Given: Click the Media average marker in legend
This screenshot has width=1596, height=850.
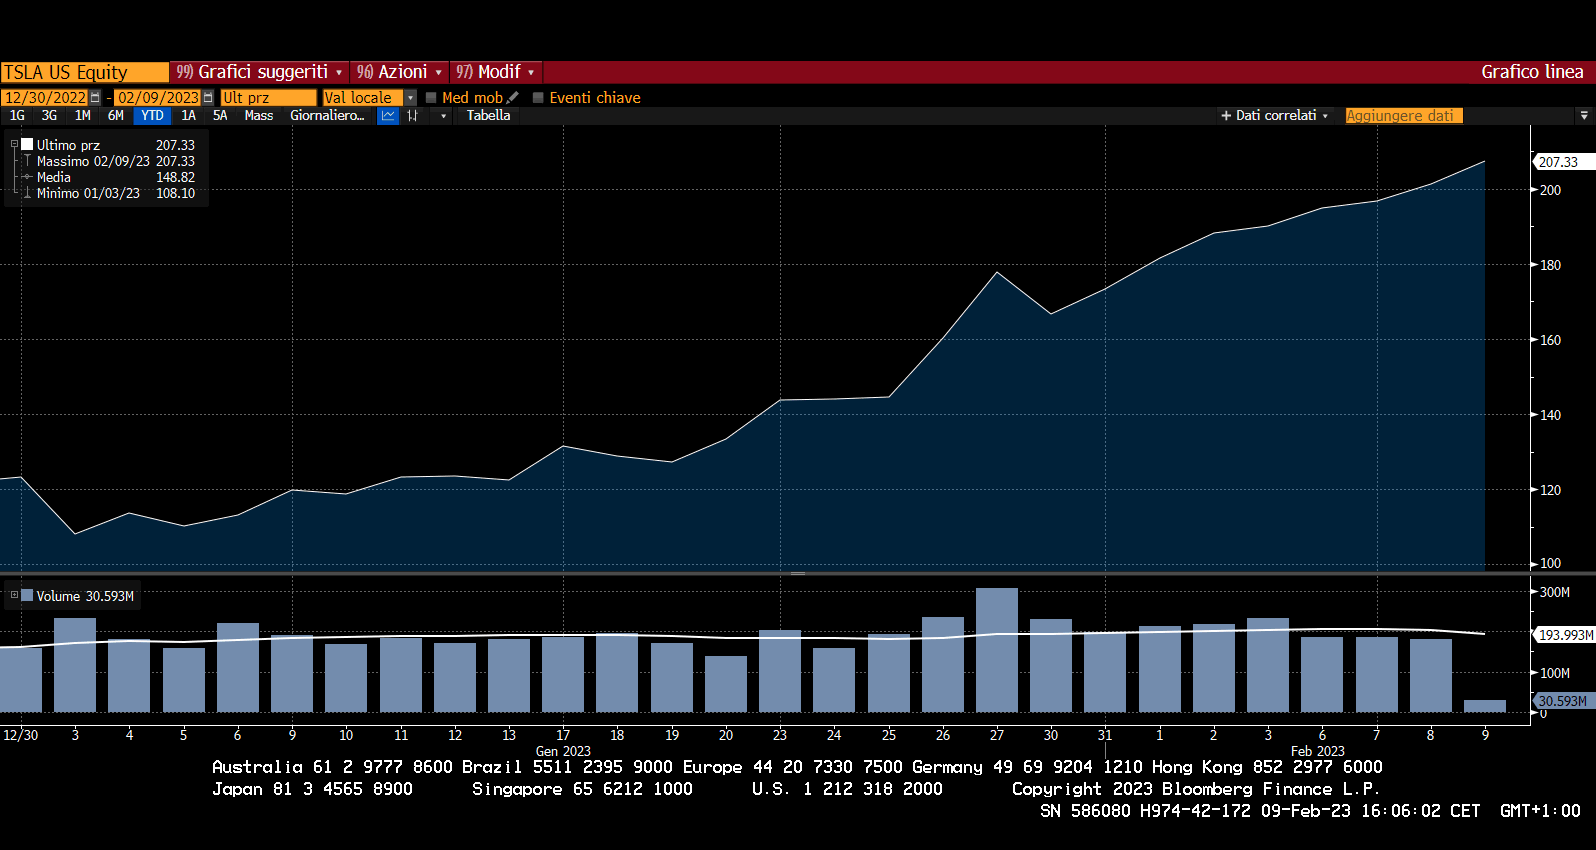Looking at the screenshot, I should (27, 177).
